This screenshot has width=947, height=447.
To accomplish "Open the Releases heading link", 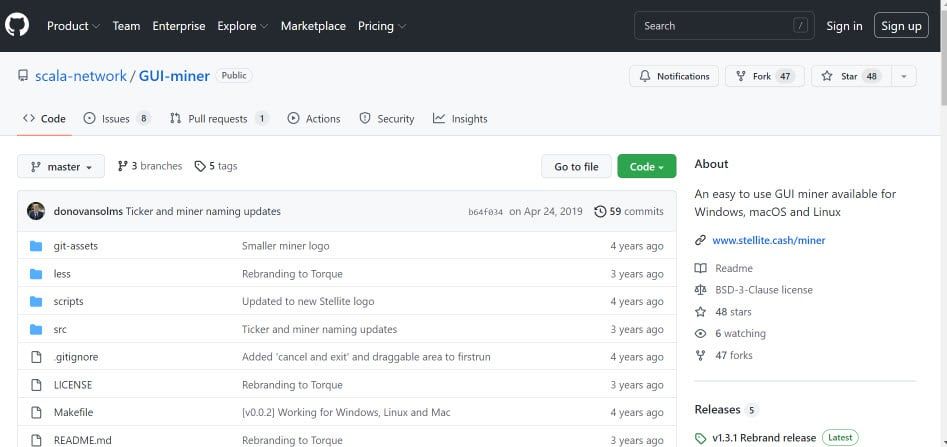I will tap(717, 410).
